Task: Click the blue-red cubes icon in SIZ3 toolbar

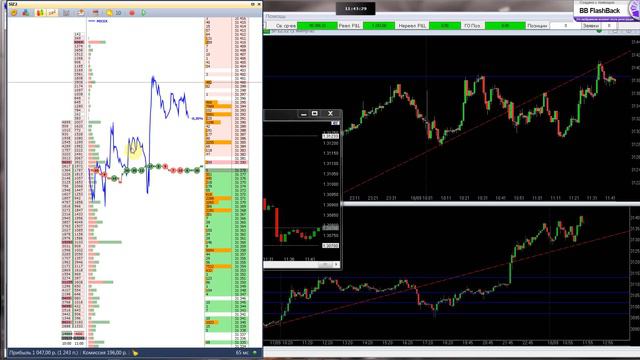Action: (26, 13)
